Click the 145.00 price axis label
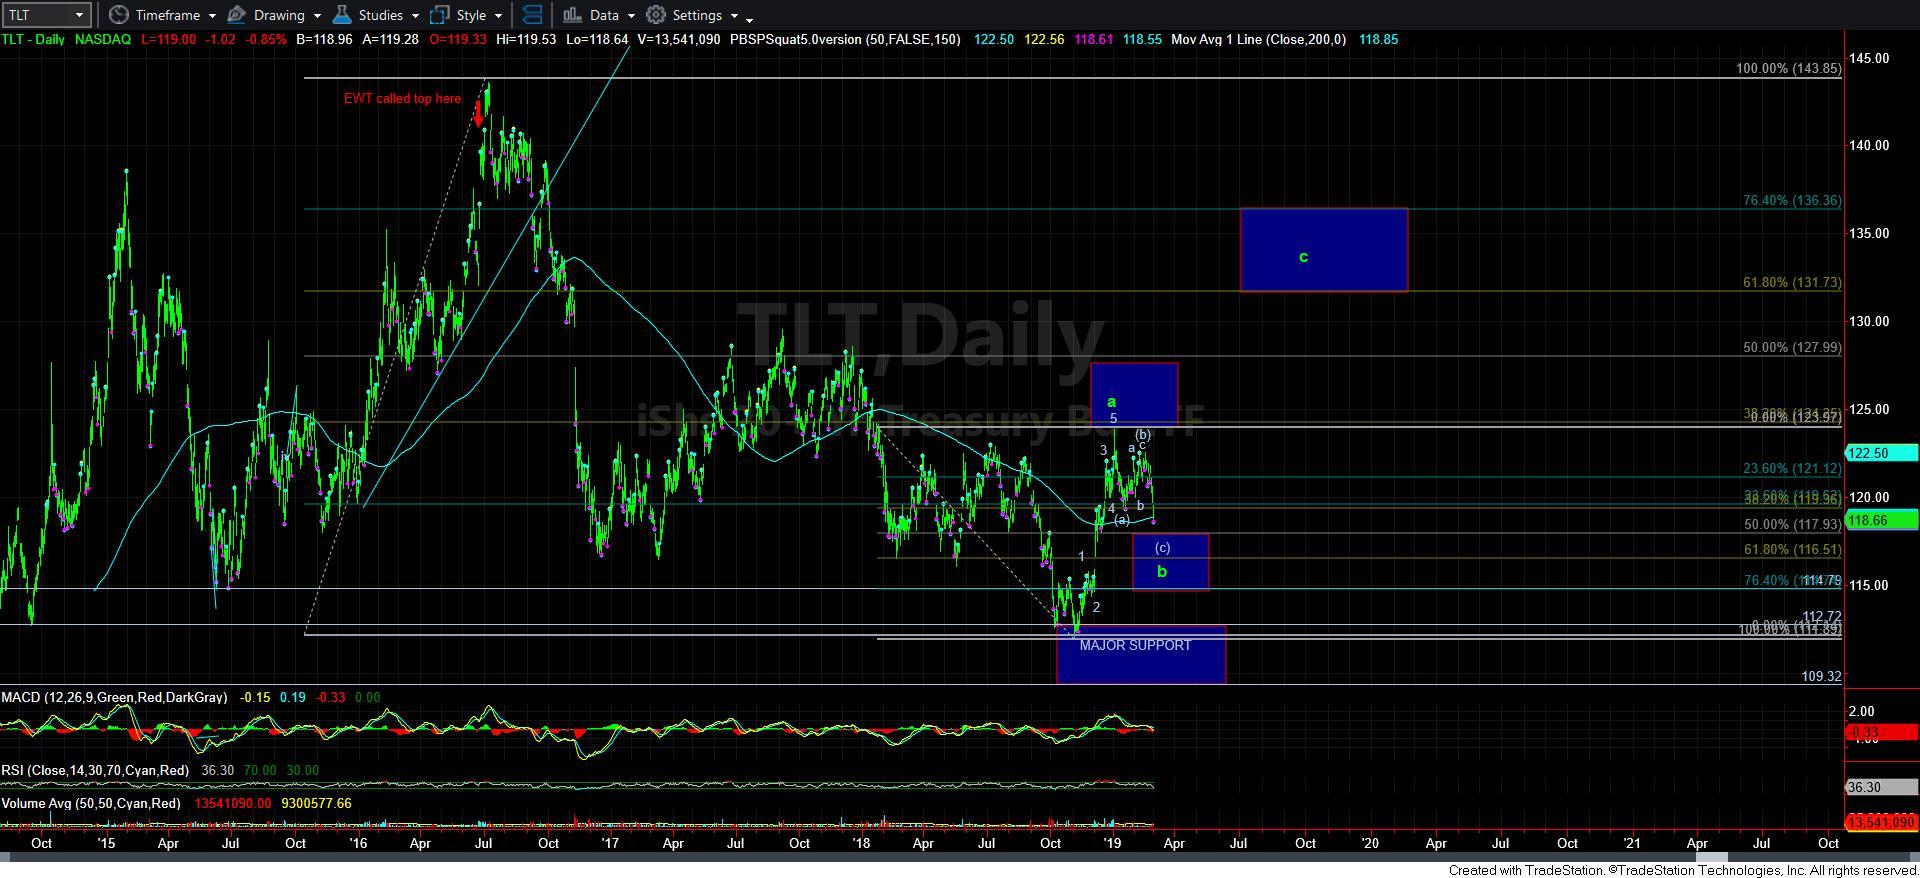This screenshot has height=878, width=1920. pyautogui.click(x=1869, y=58)
